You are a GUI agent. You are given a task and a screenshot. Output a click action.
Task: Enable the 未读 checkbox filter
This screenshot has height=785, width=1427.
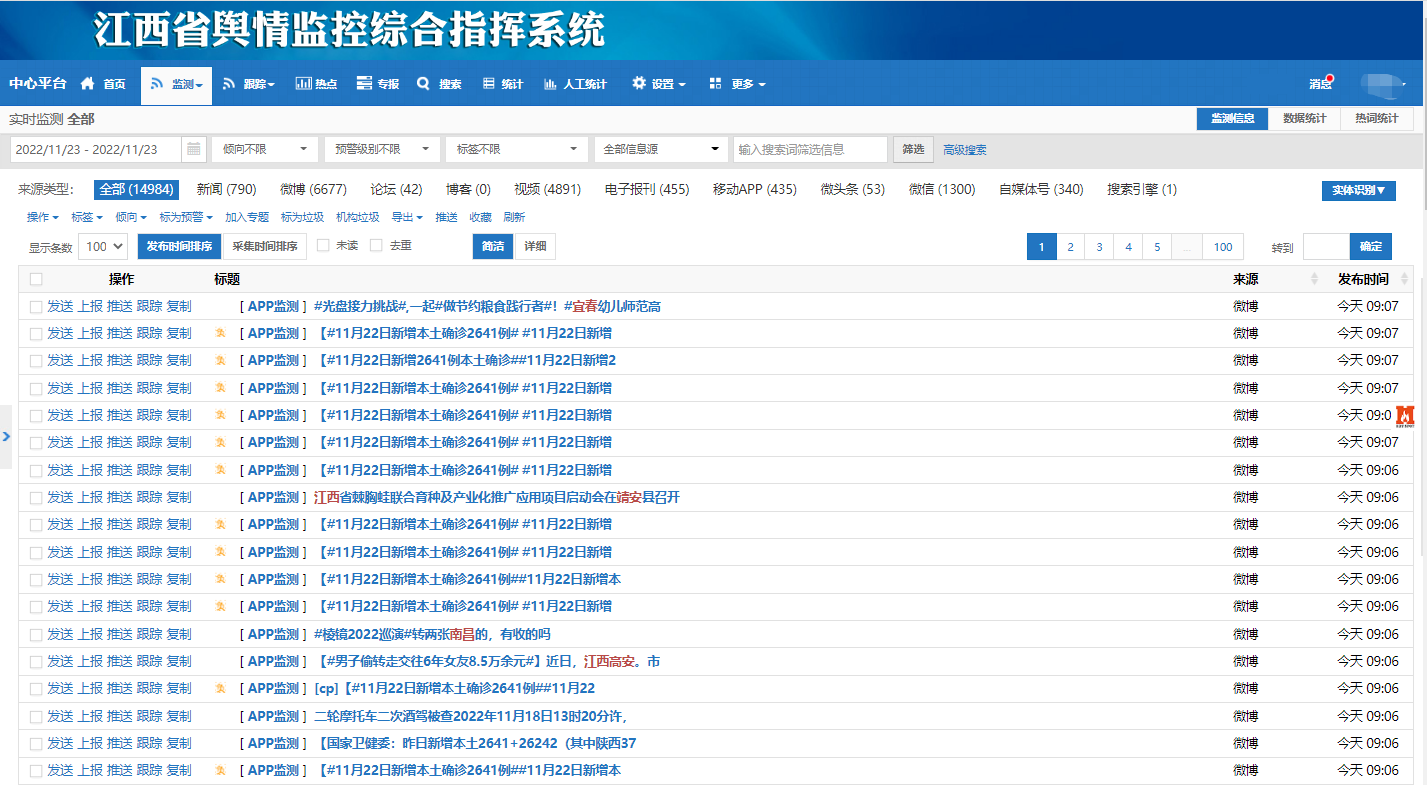323,245
